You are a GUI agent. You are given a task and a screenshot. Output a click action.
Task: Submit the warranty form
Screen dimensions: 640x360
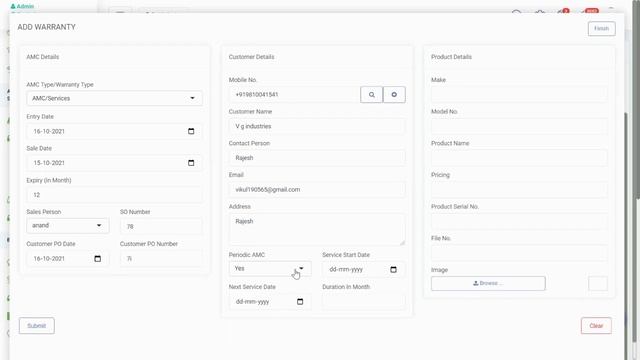point(37,326)
